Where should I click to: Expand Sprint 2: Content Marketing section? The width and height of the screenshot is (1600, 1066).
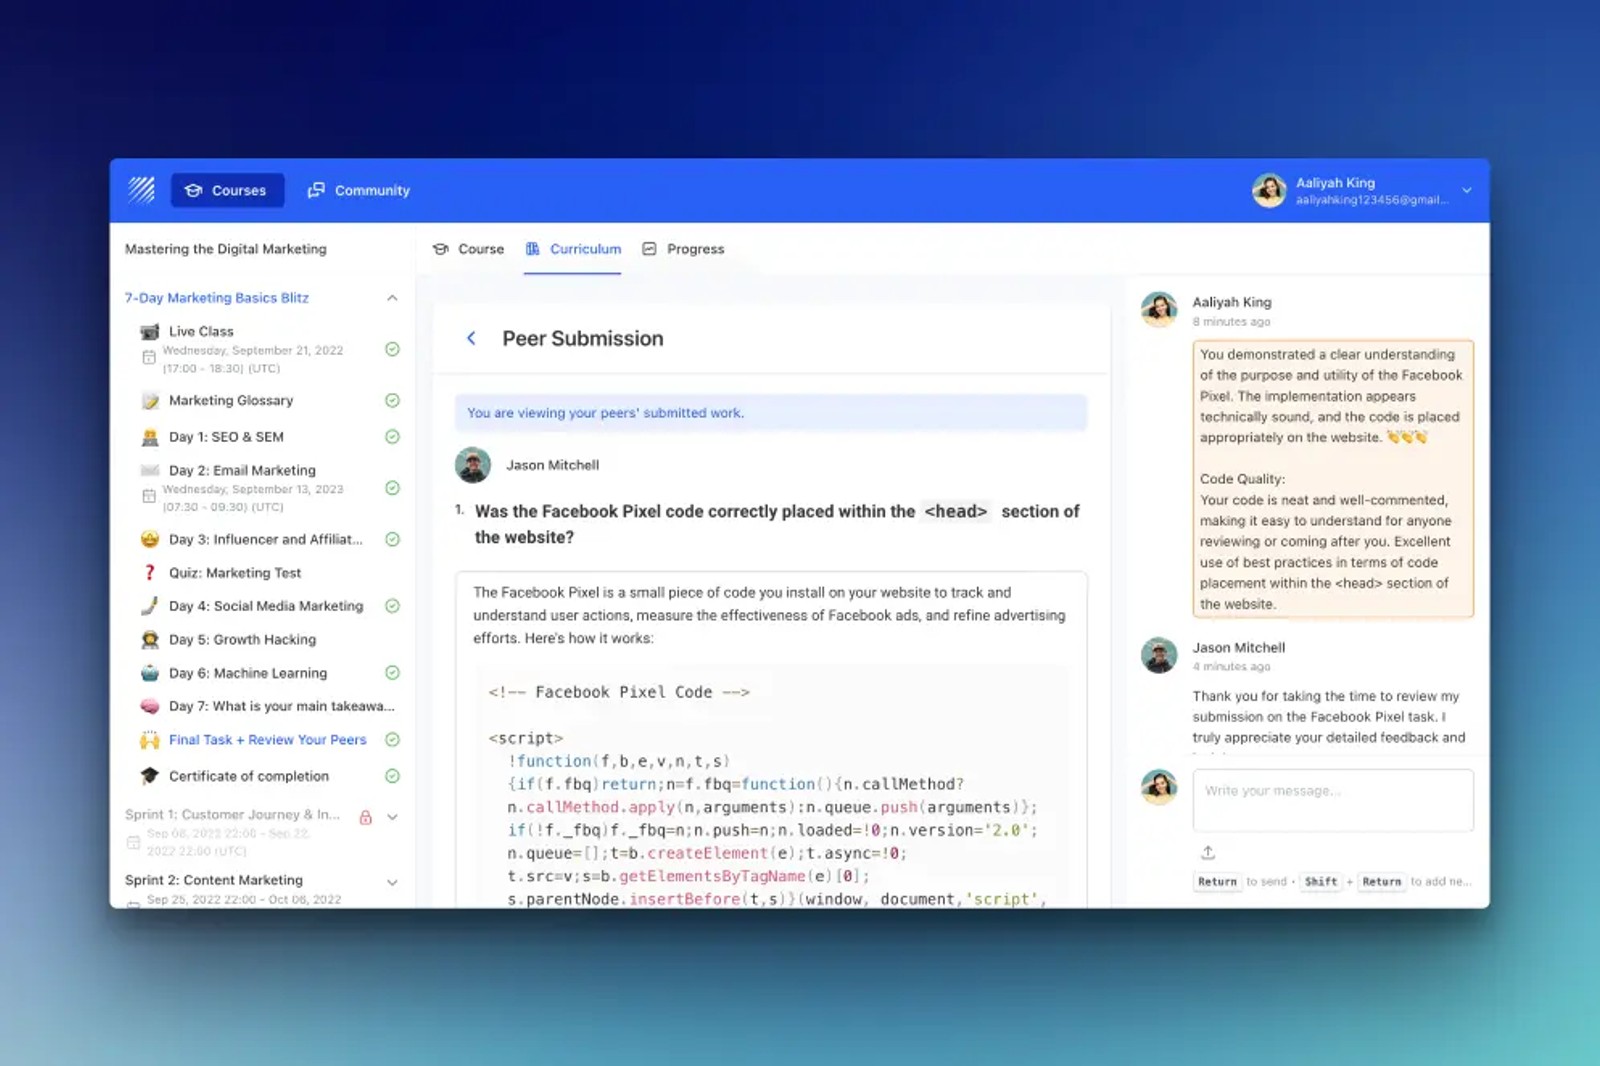(x=392, y=882)
